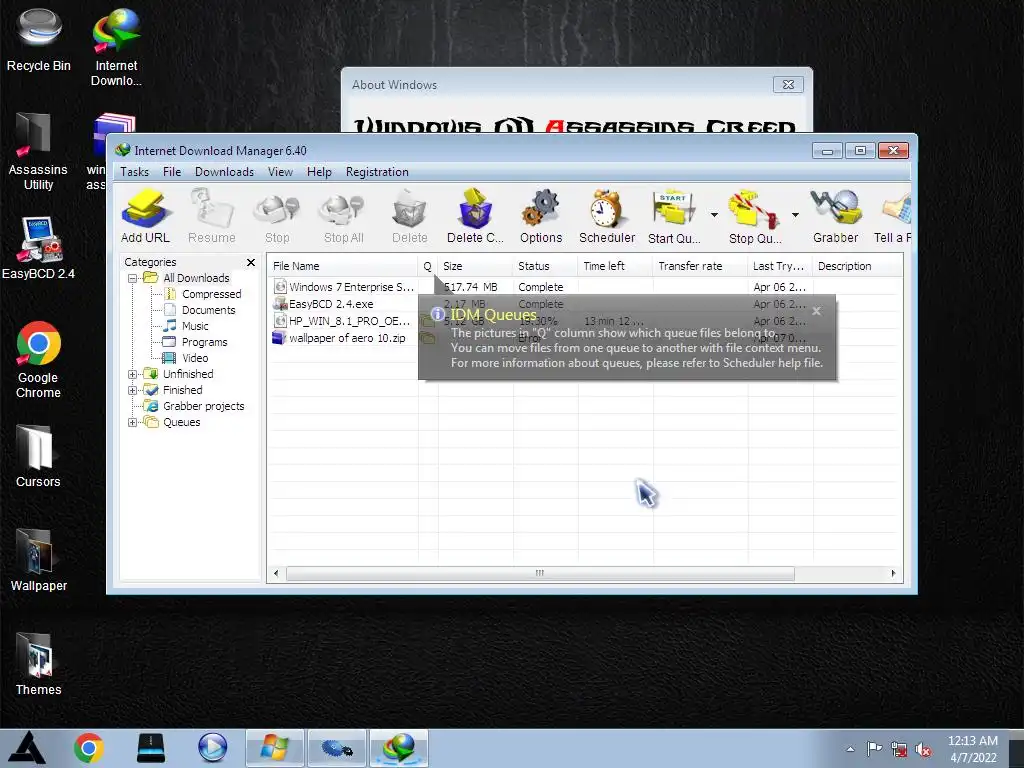Click the Stop All toolbar icon
Image resolution: width=1024 pixels, height=768 pixels.
[x=344, y=217]
